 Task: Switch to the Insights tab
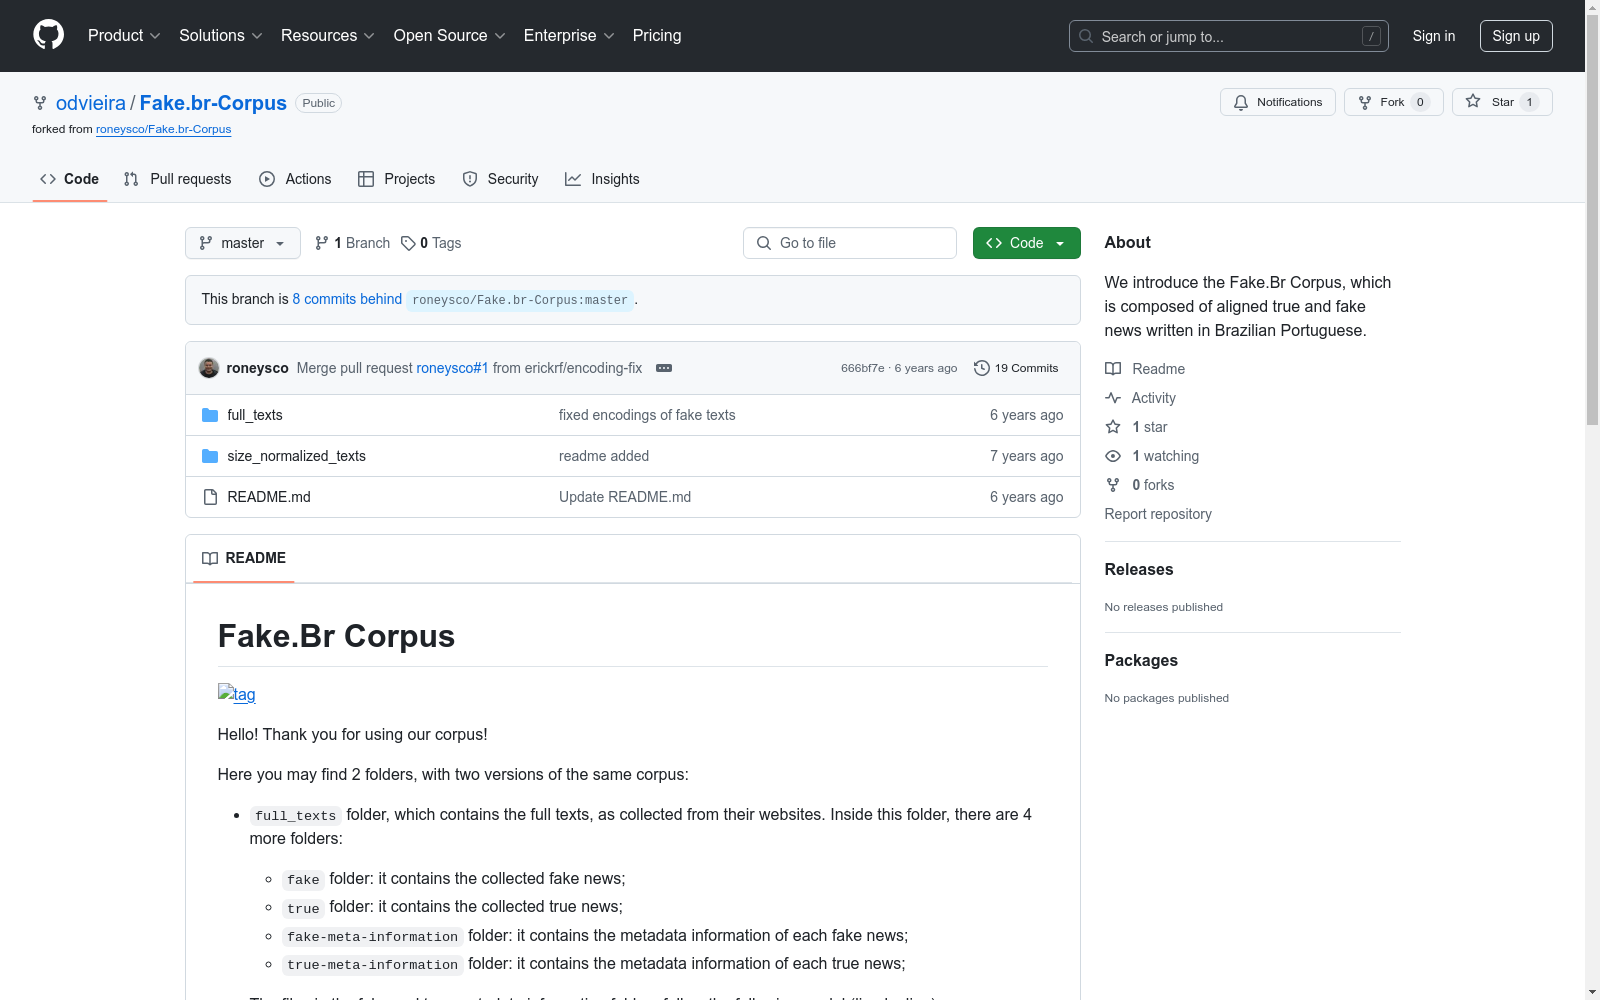[x=602, y=179]
